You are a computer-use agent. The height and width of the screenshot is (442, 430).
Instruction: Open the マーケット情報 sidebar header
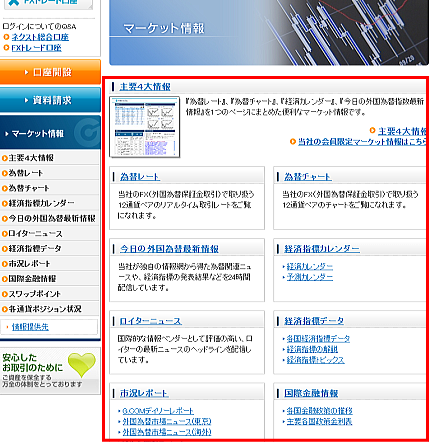[50, 133]
